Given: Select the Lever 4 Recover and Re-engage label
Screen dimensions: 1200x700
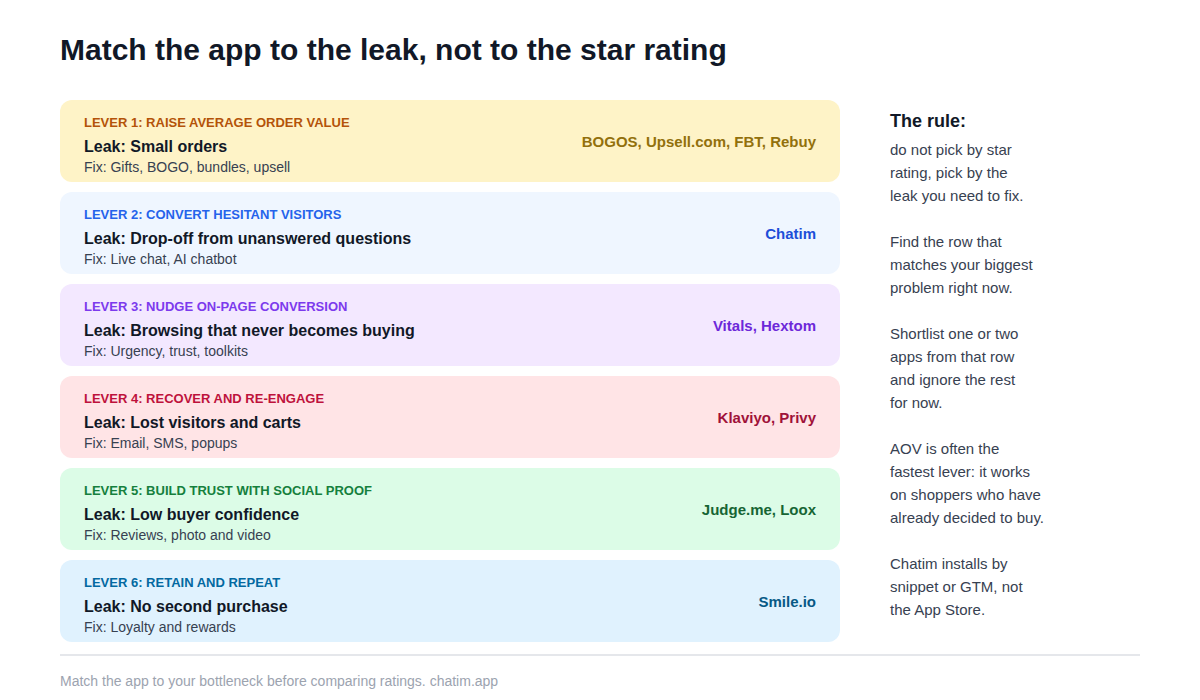Looking at the screenshot, I should pos(204,399).
